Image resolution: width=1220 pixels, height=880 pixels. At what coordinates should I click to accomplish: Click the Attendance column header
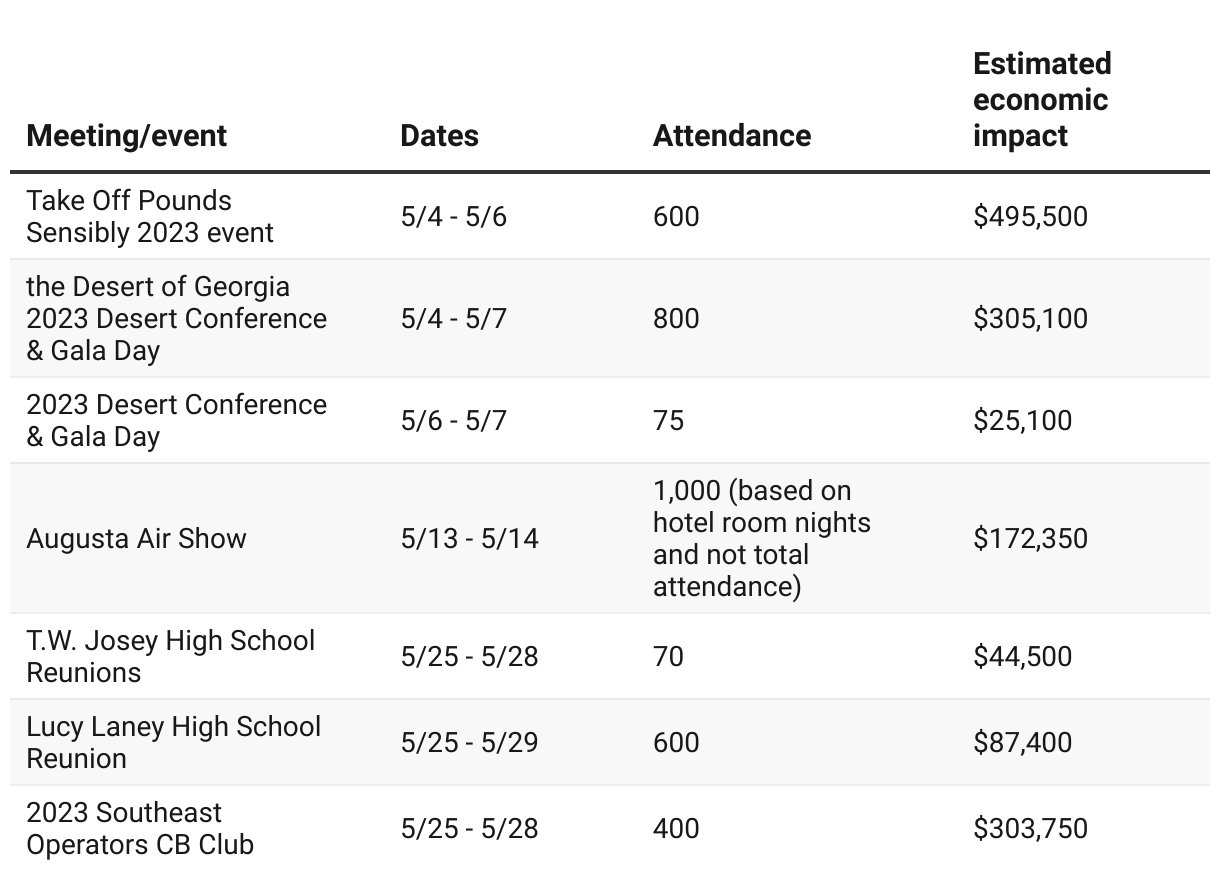732,136
